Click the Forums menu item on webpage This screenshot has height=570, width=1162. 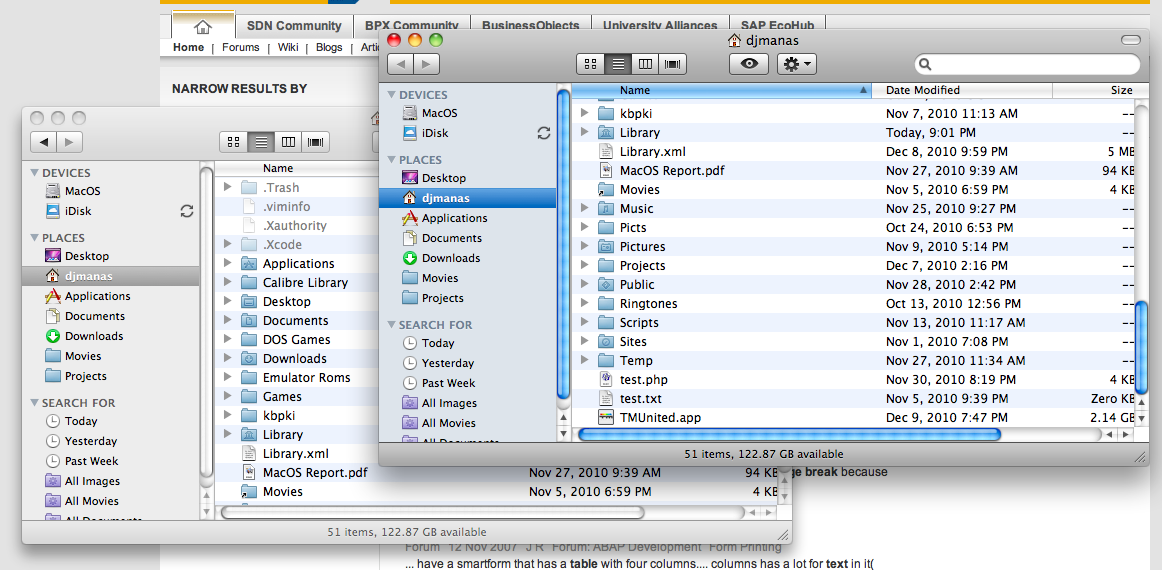pyautogui.click(x=240, y=47)
